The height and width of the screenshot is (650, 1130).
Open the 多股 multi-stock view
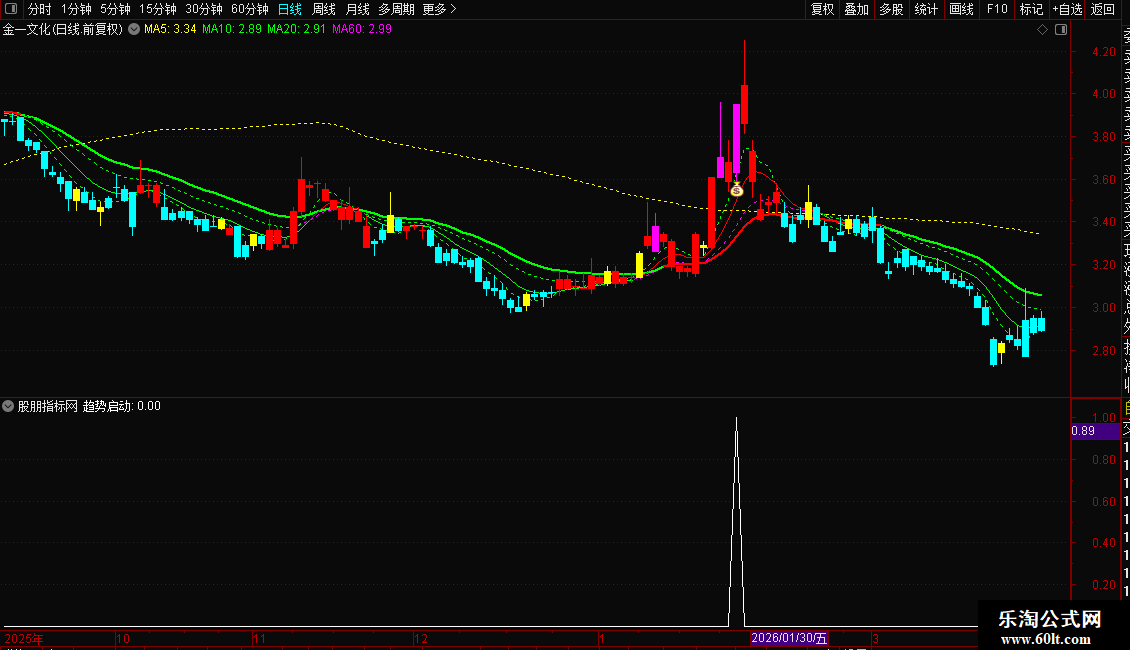click(891, 9)
